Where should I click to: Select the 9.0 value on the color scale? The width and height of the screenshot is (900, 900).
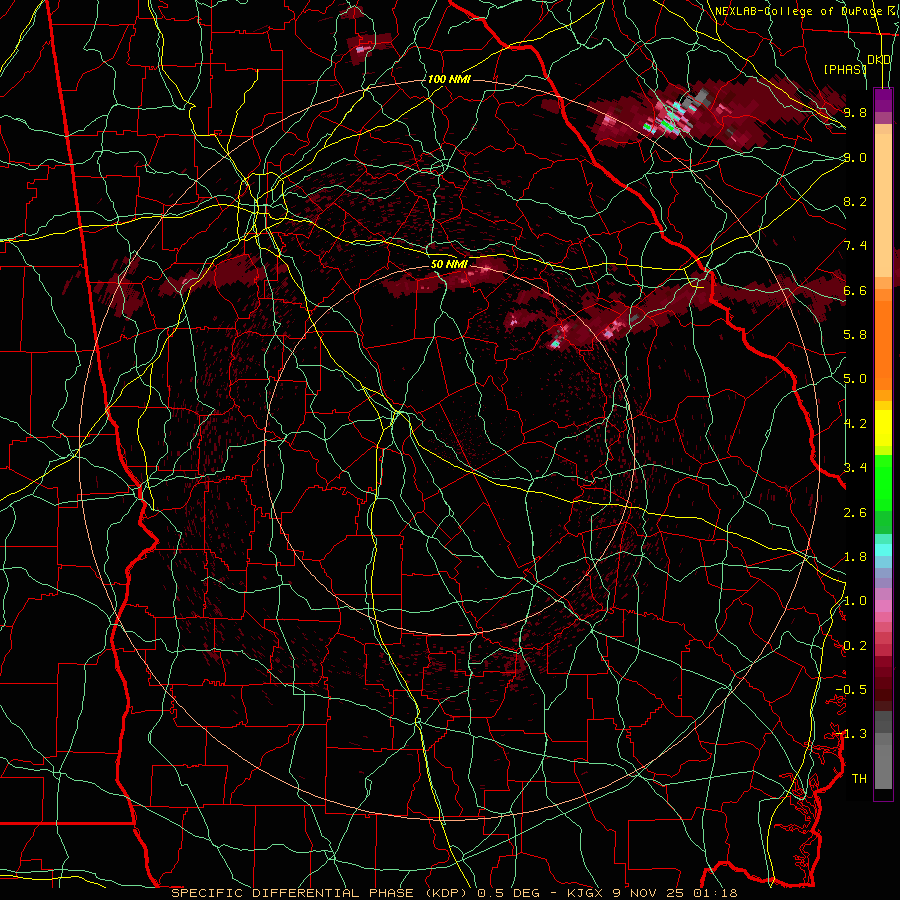pos(855,157)
